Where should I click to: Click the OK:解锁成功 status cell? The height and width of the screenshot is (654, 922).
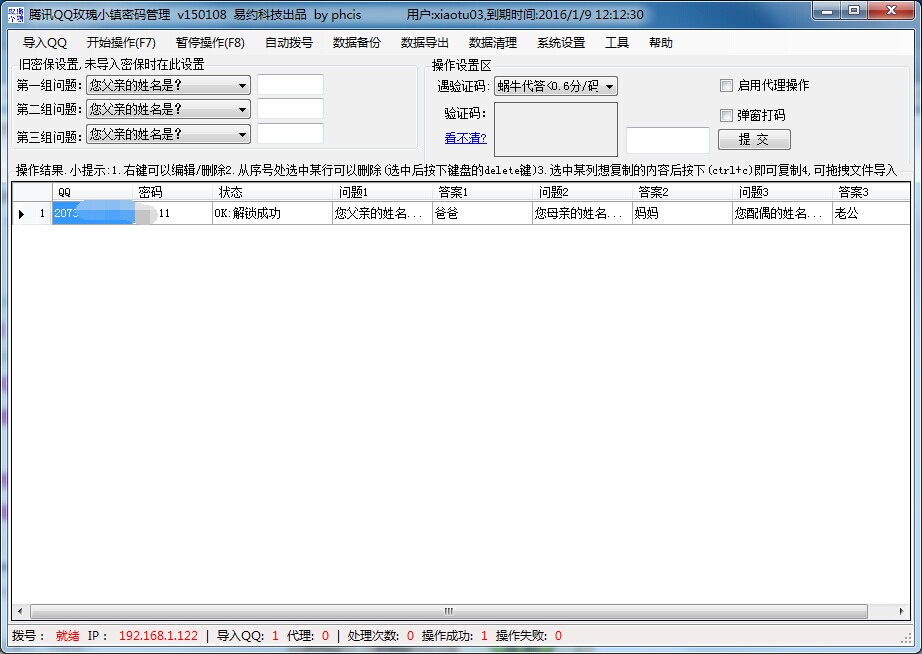[x=273, y=213]
